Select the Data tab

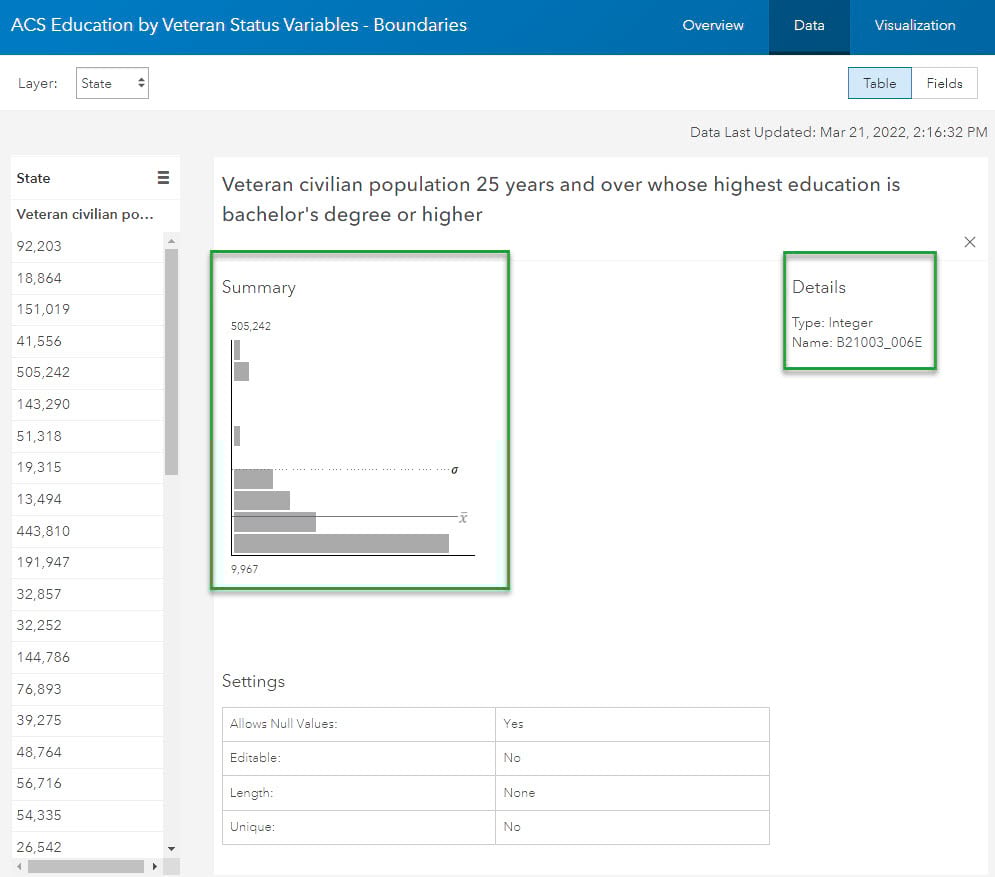point(809,25)
